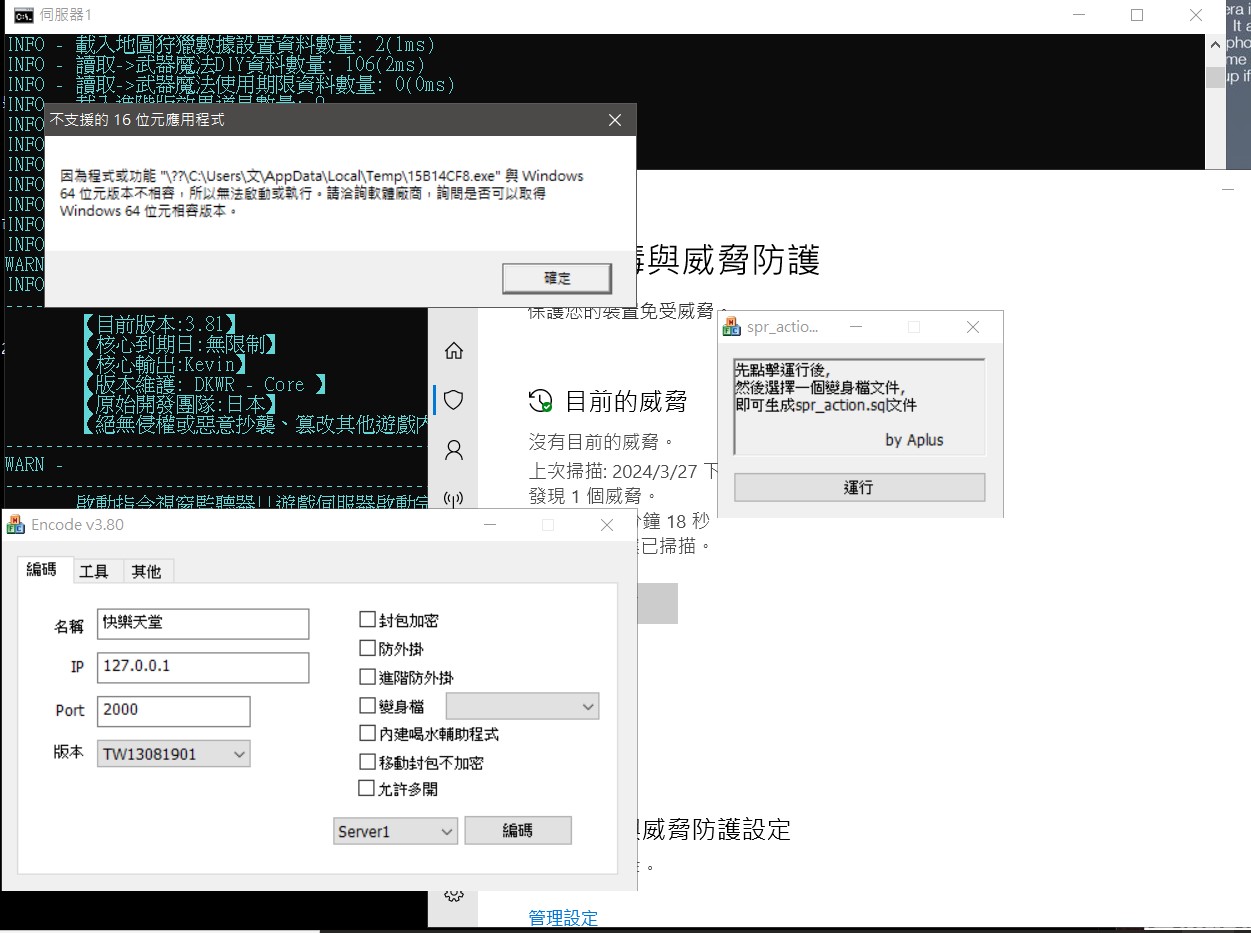The image size is (1251, 933).
Task: Click the 伺服器1 console vertical scrollbar
Action: (x=1215, y=100)
